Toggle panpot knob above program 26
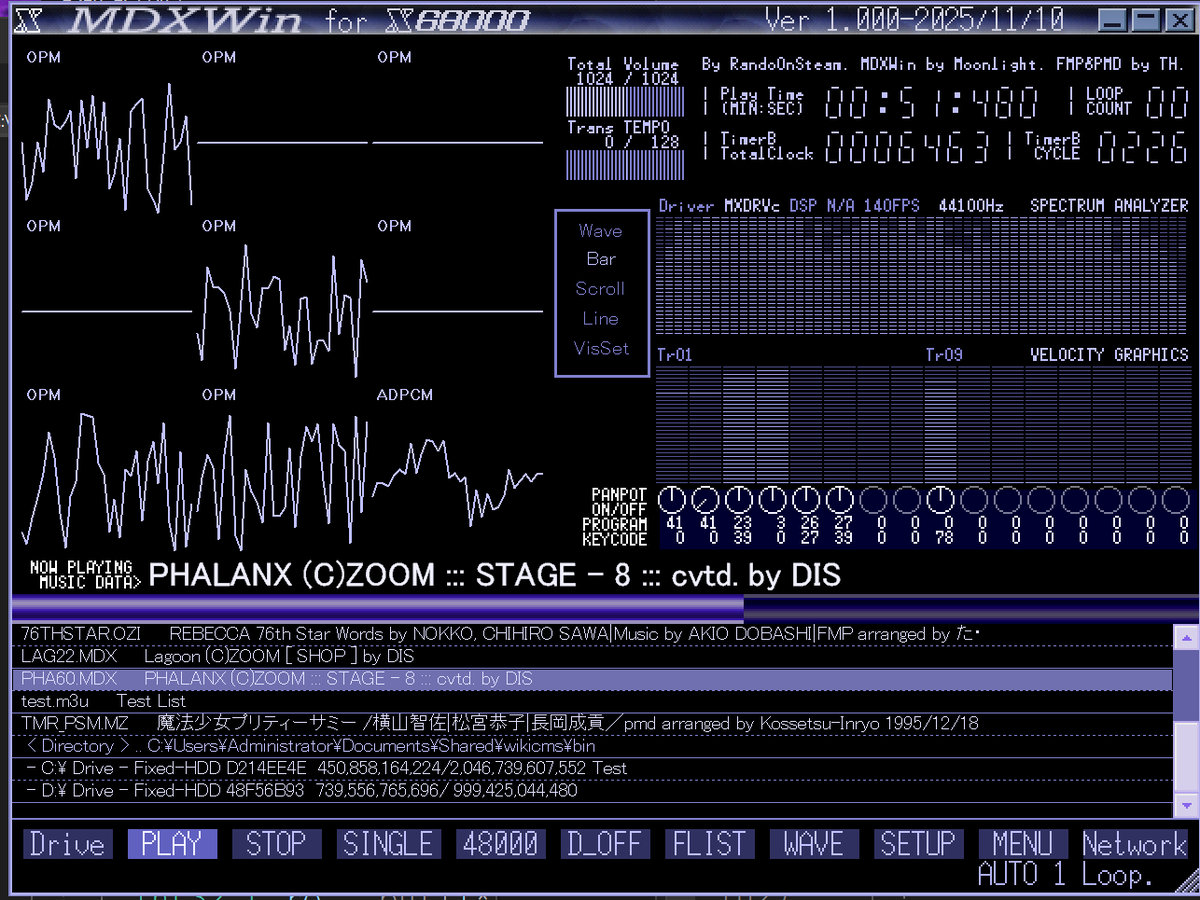This screenshot has width=1200, height=900. tap(806, 499)
